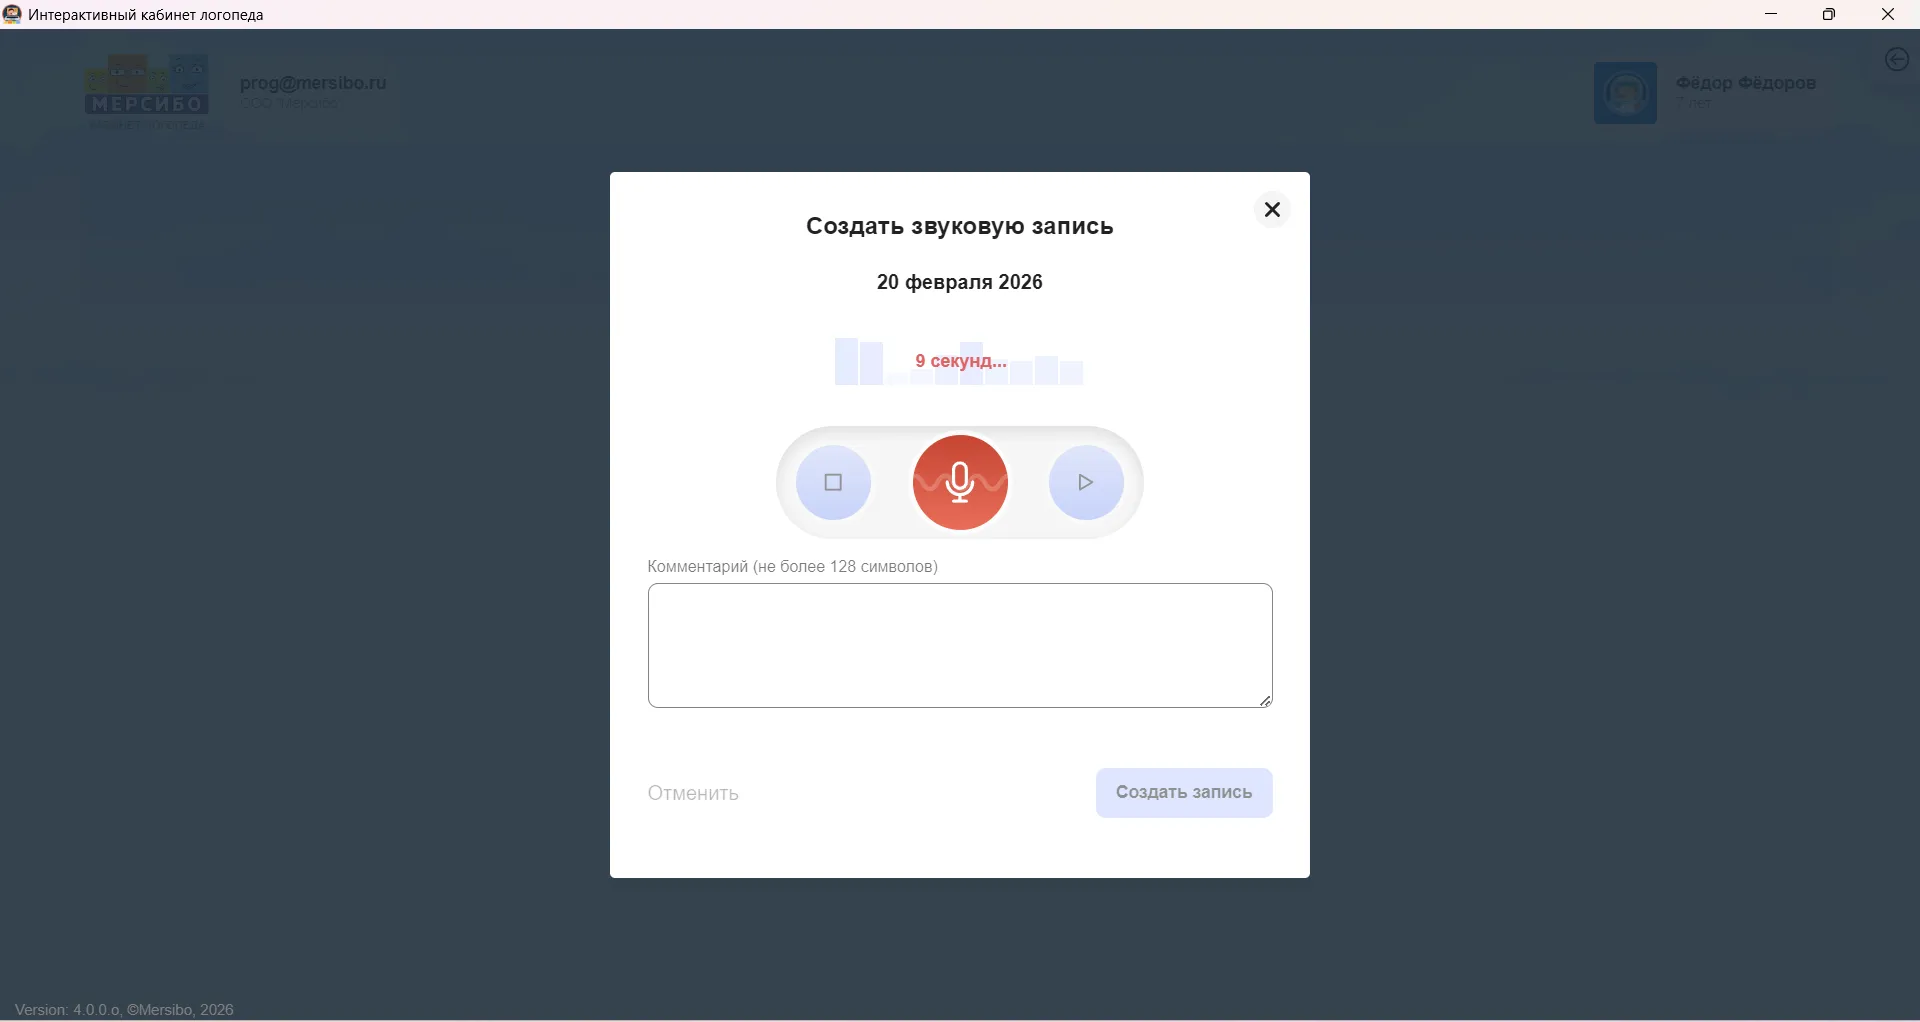1920x1022 pixels.
Task: Click the red microphone record button
Action: [x=960, y=482]
